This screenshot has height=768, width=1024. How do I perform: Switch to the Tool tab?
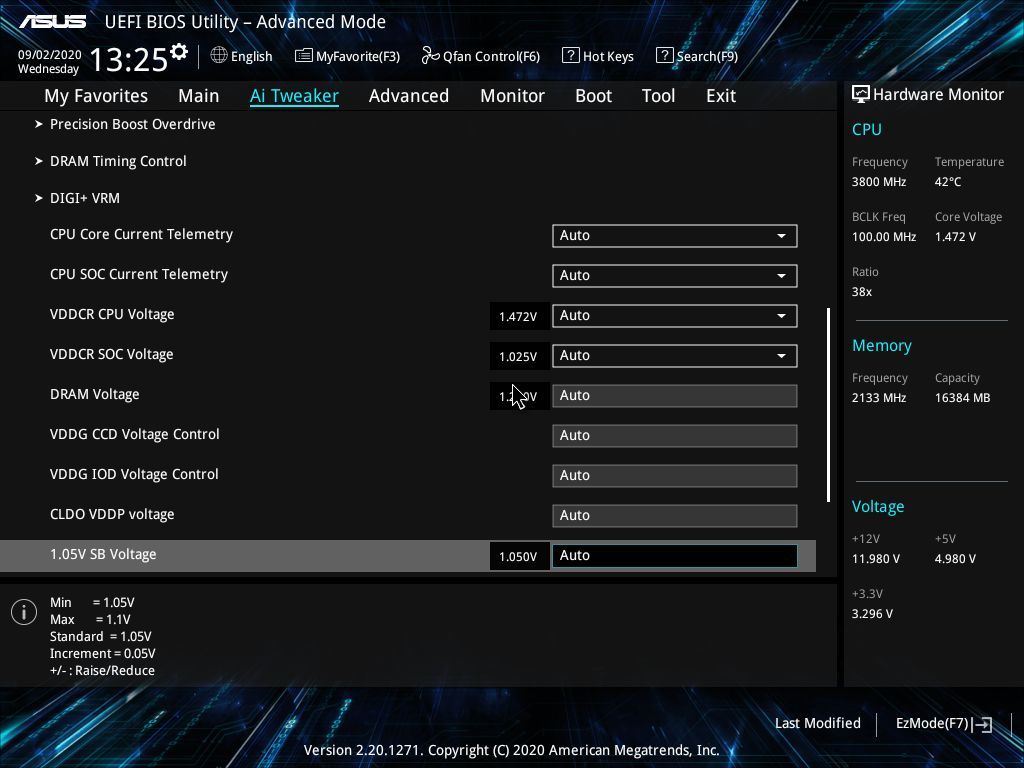click(x=658, y=96)
